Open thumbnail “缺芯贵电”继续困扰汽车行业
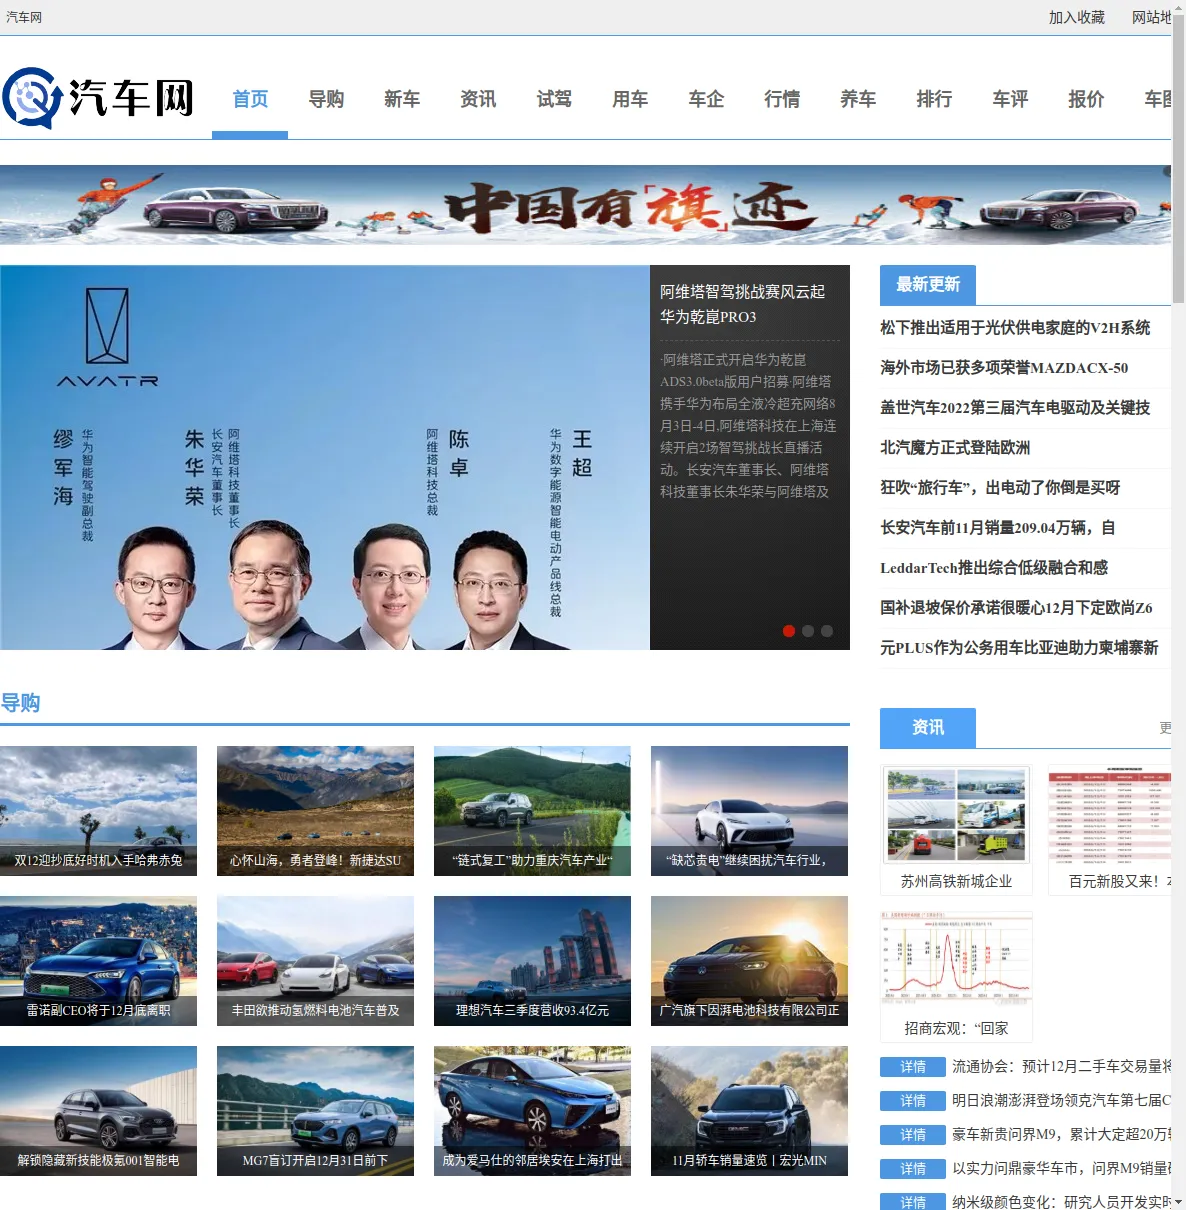This screenshot has width=1186, height=1210. point(749,811)
